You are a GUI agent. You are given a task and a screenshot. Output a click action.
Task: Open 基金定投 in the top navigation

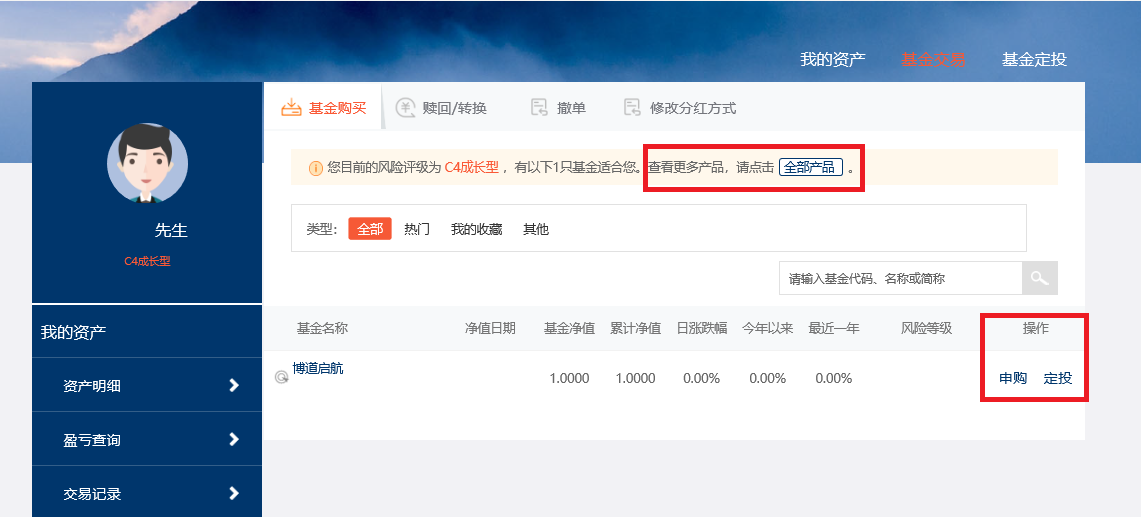(1034, 59)
